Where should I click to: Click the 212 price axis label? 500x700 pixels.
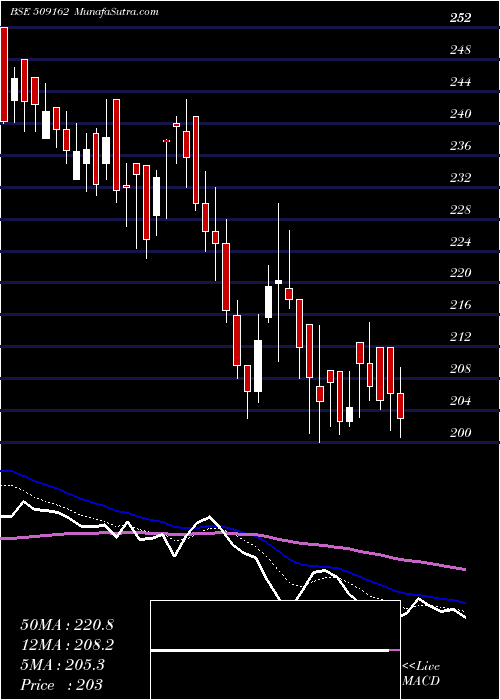click(460, 337)
